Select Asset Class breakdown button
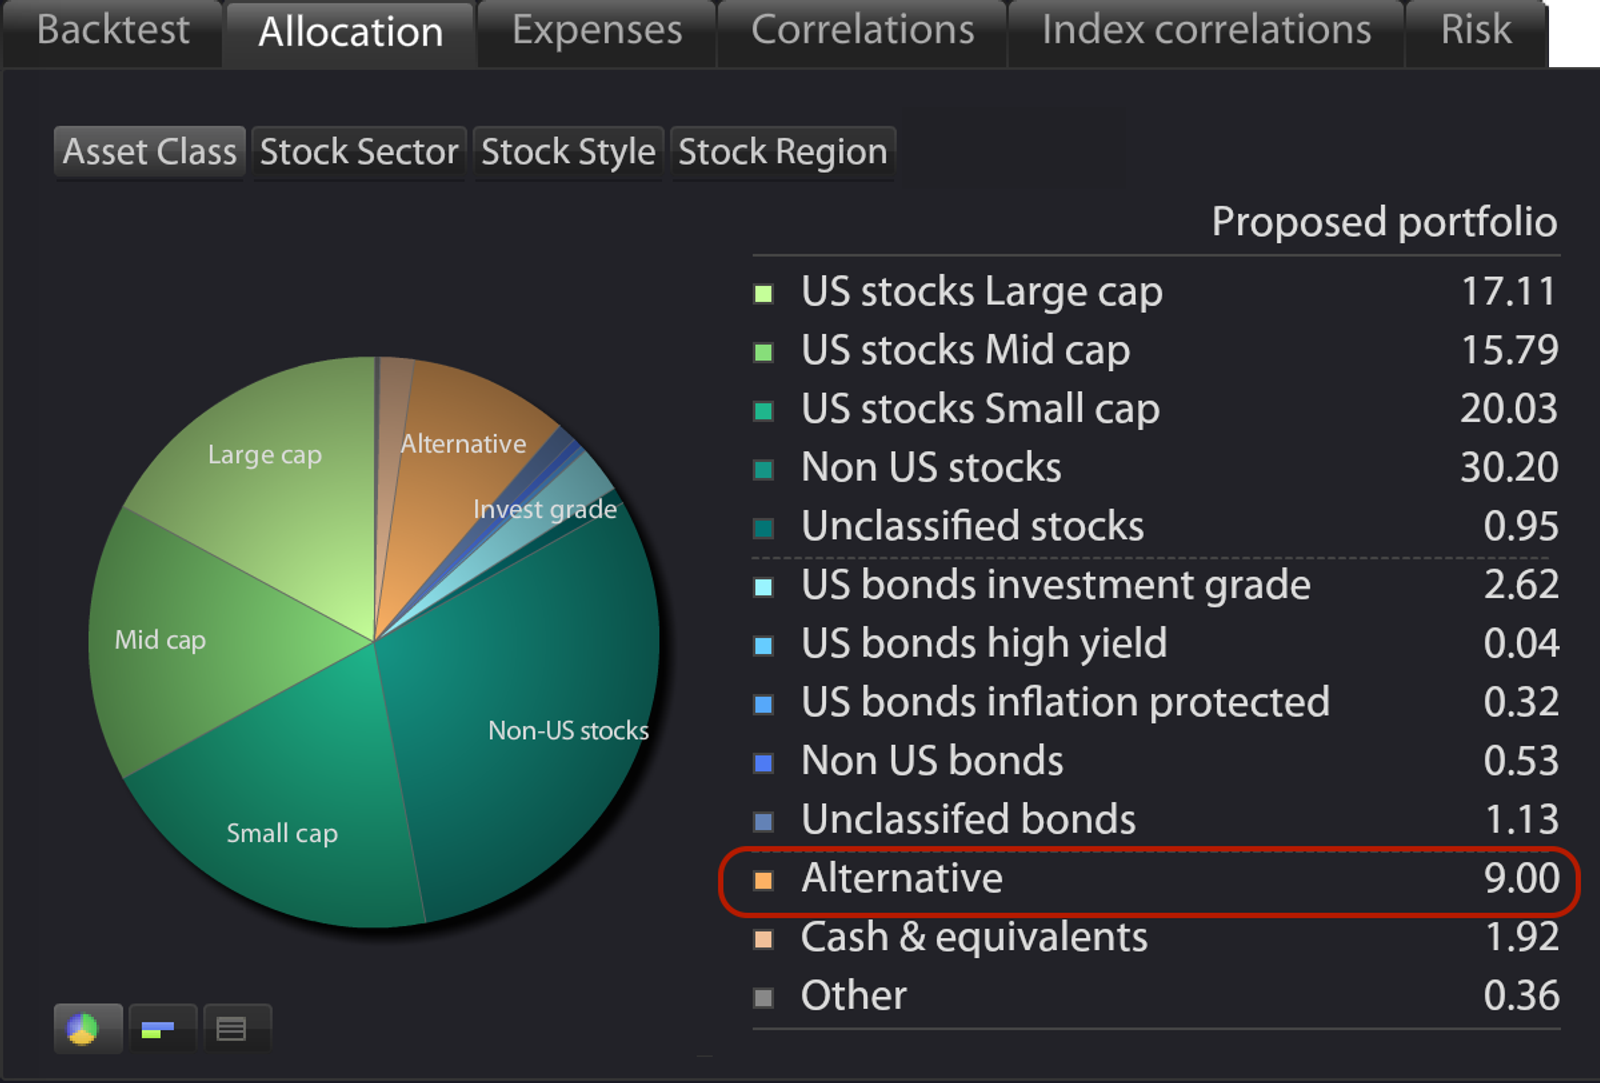 [150, 152]
